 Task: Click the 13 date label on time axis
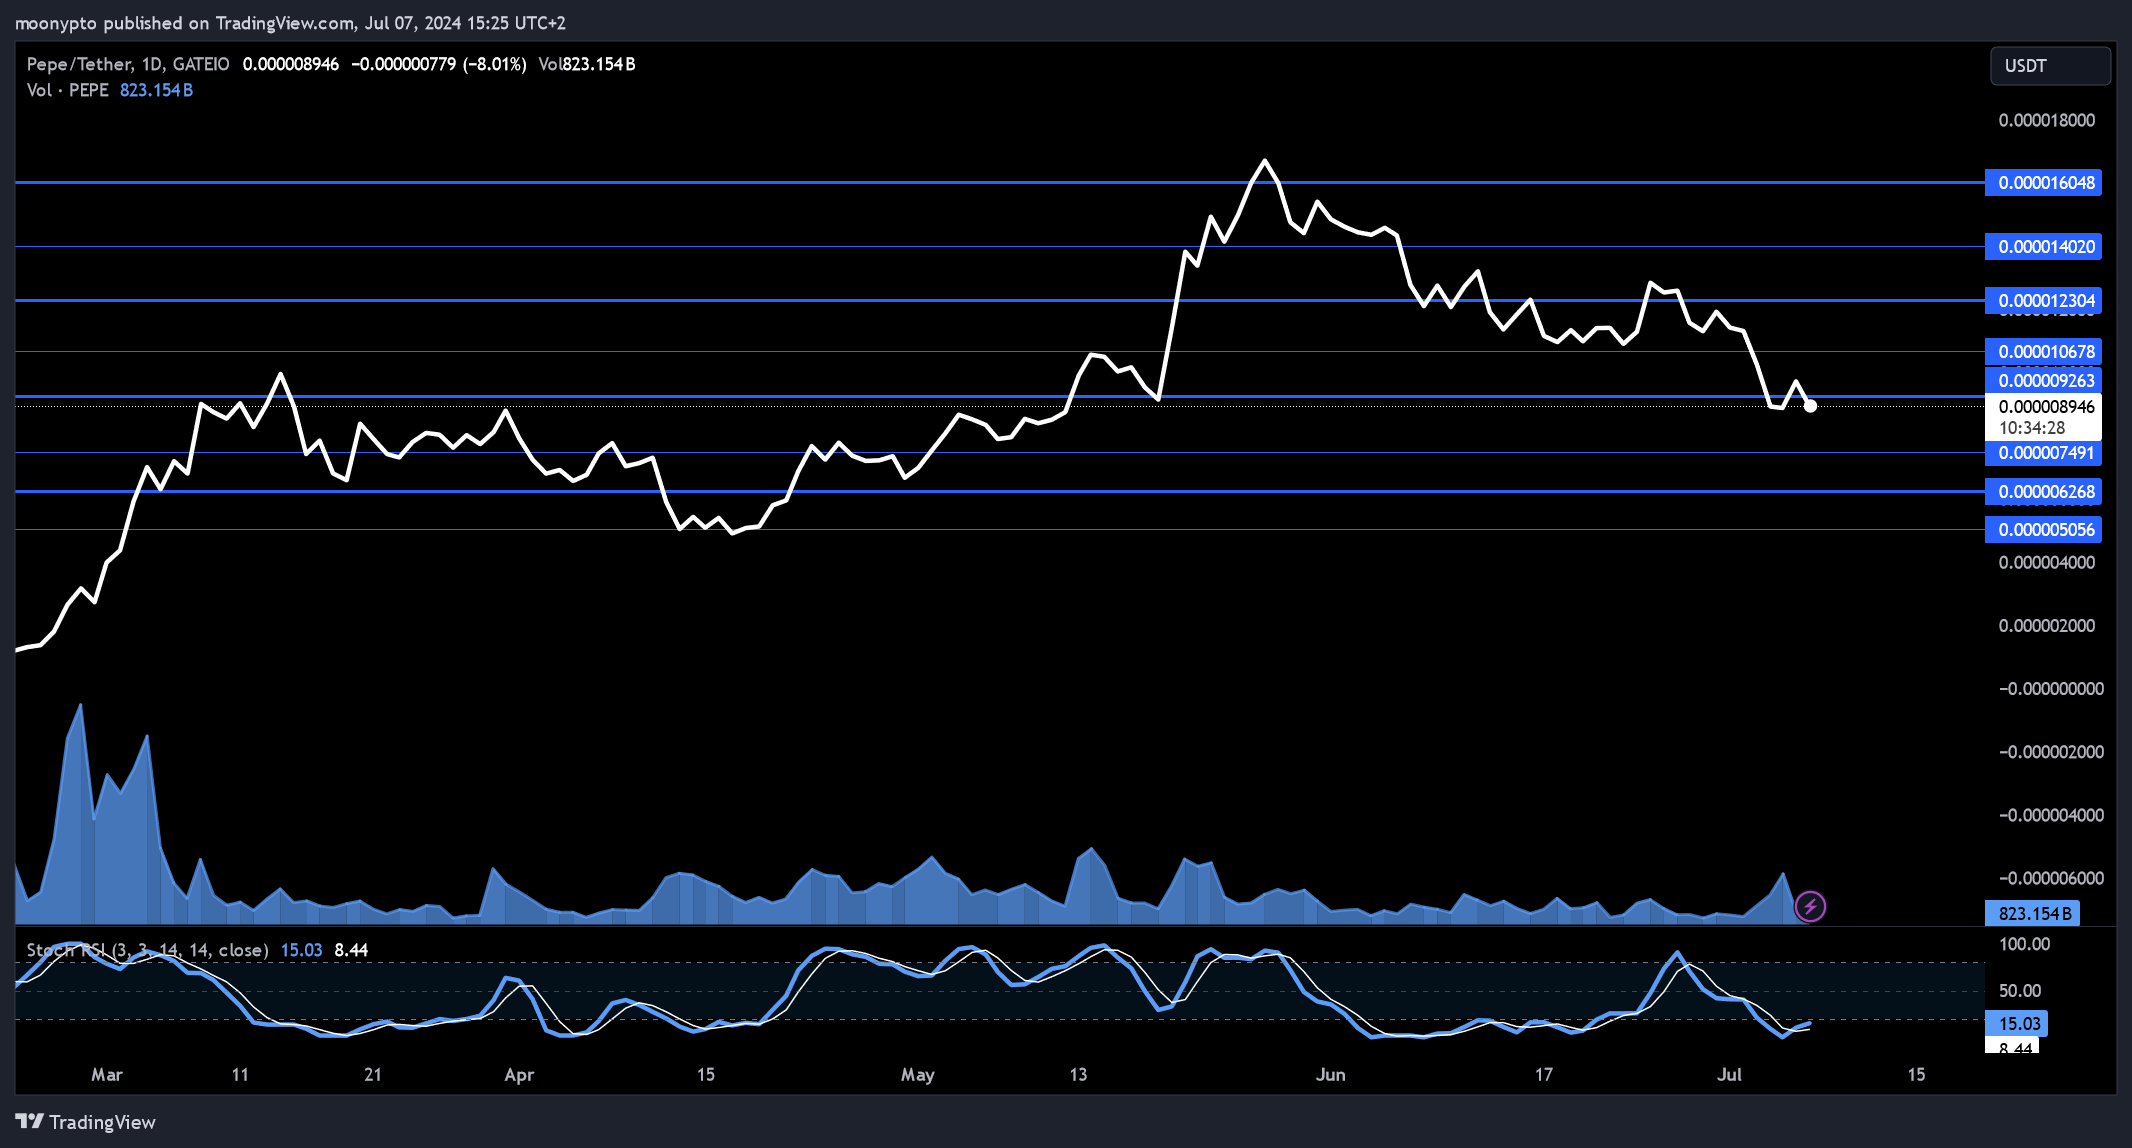coord(1078,1075)
